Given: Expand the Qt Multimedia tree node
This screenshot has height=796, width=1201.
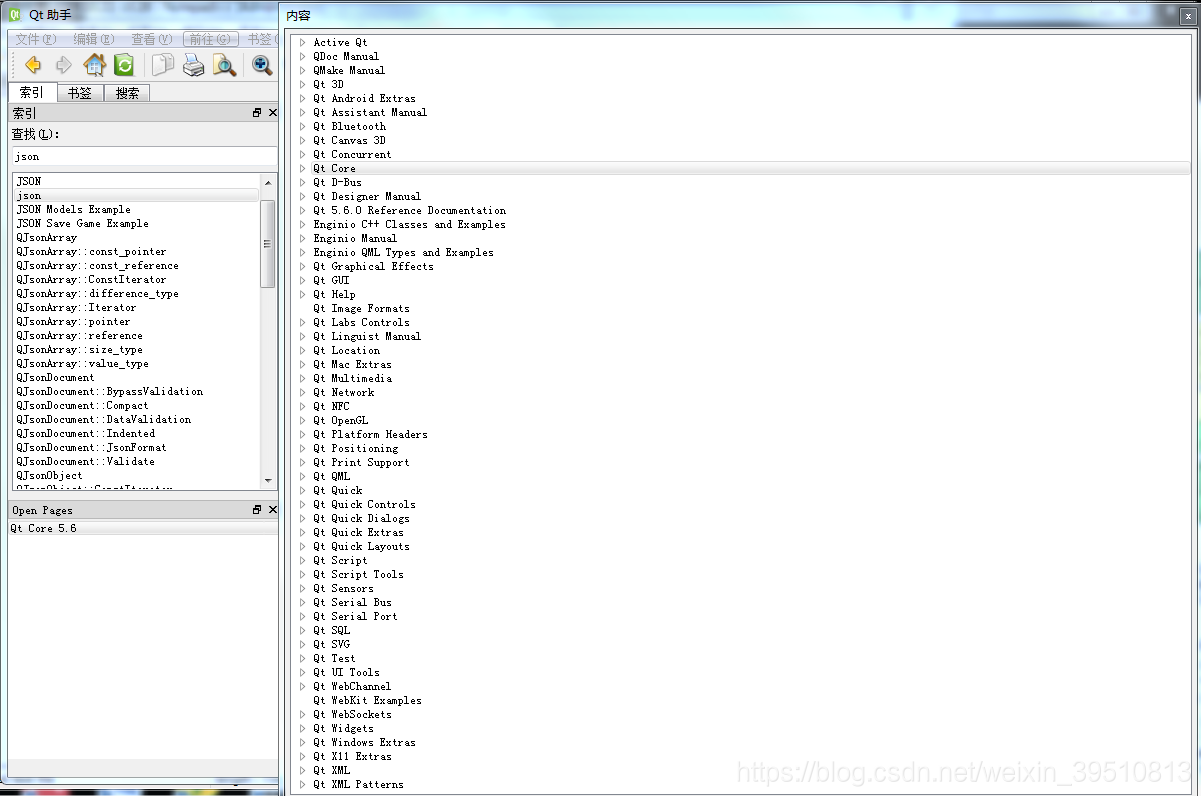Looking at the screenshot, I should click(302, 378).
